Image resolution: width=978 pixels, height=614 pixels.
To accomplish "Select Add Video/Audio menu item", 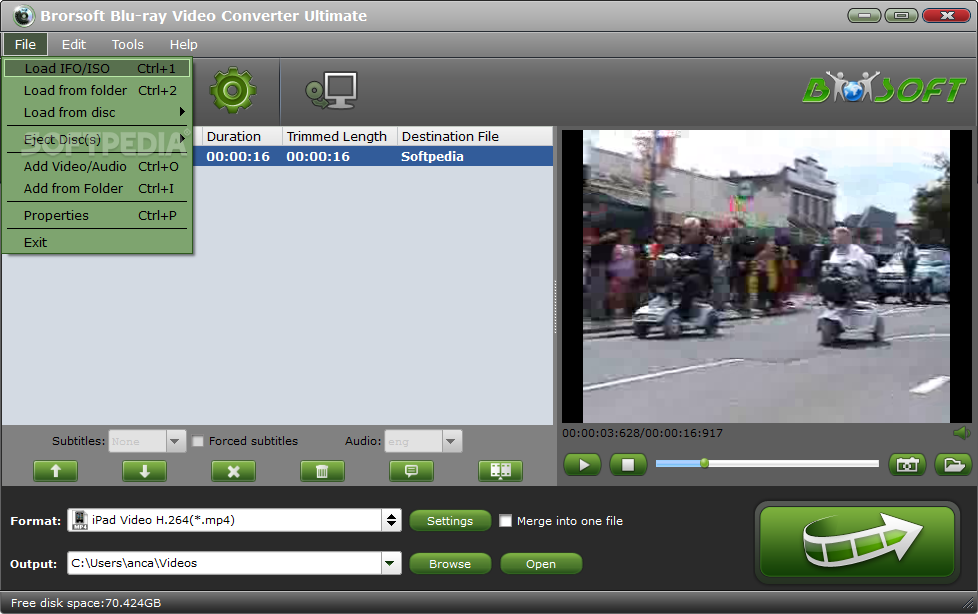I will pos(97,167).
